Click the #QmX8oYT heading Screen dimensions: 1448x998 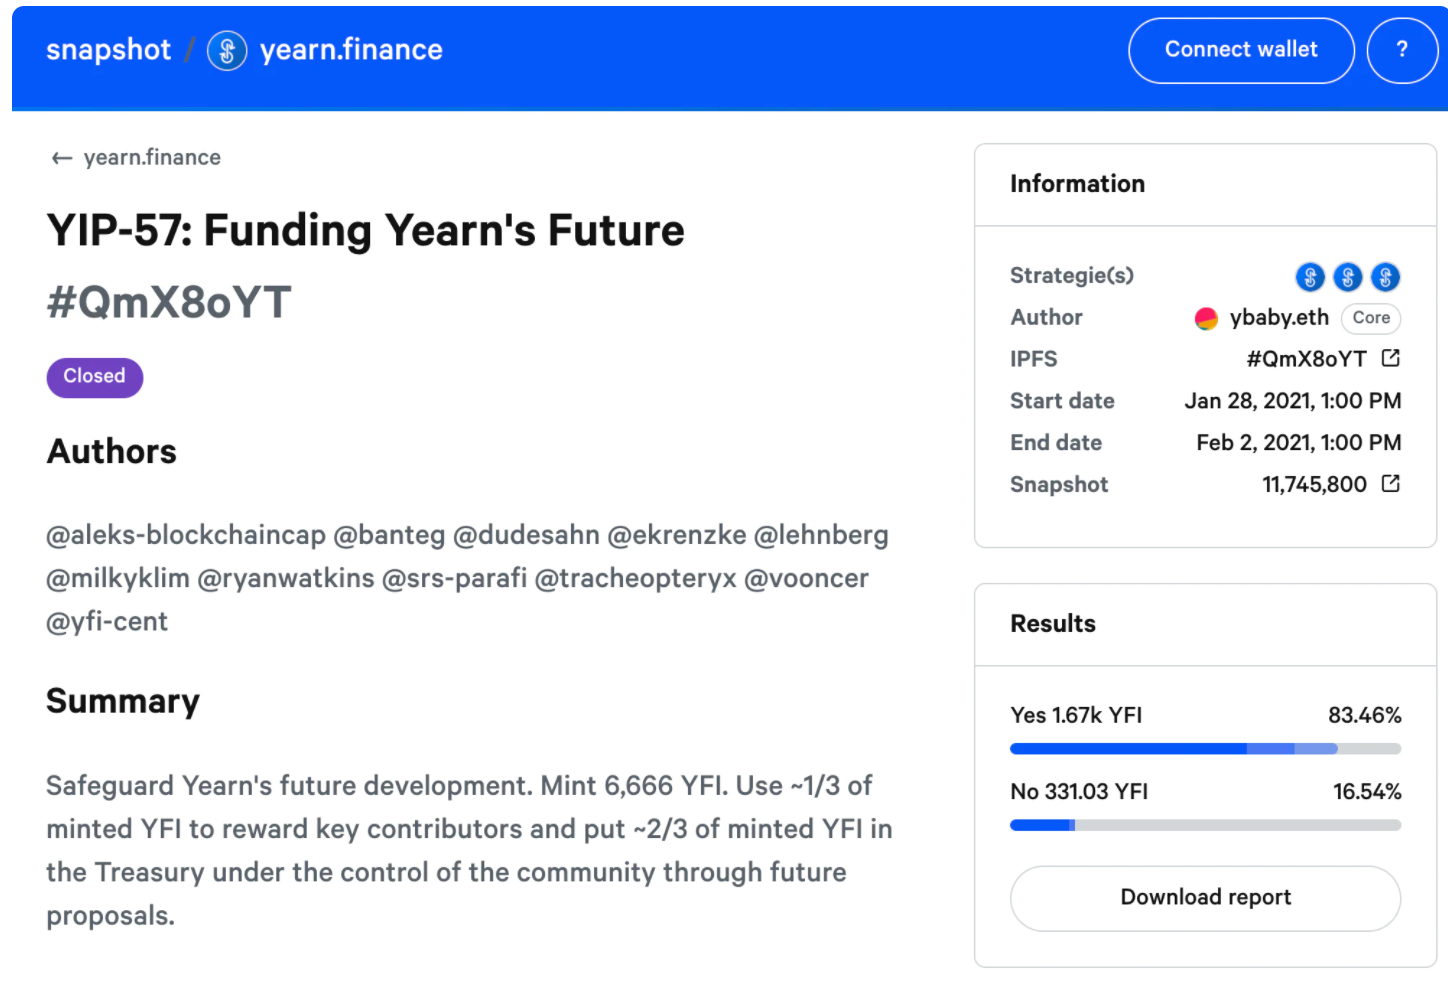169,302
